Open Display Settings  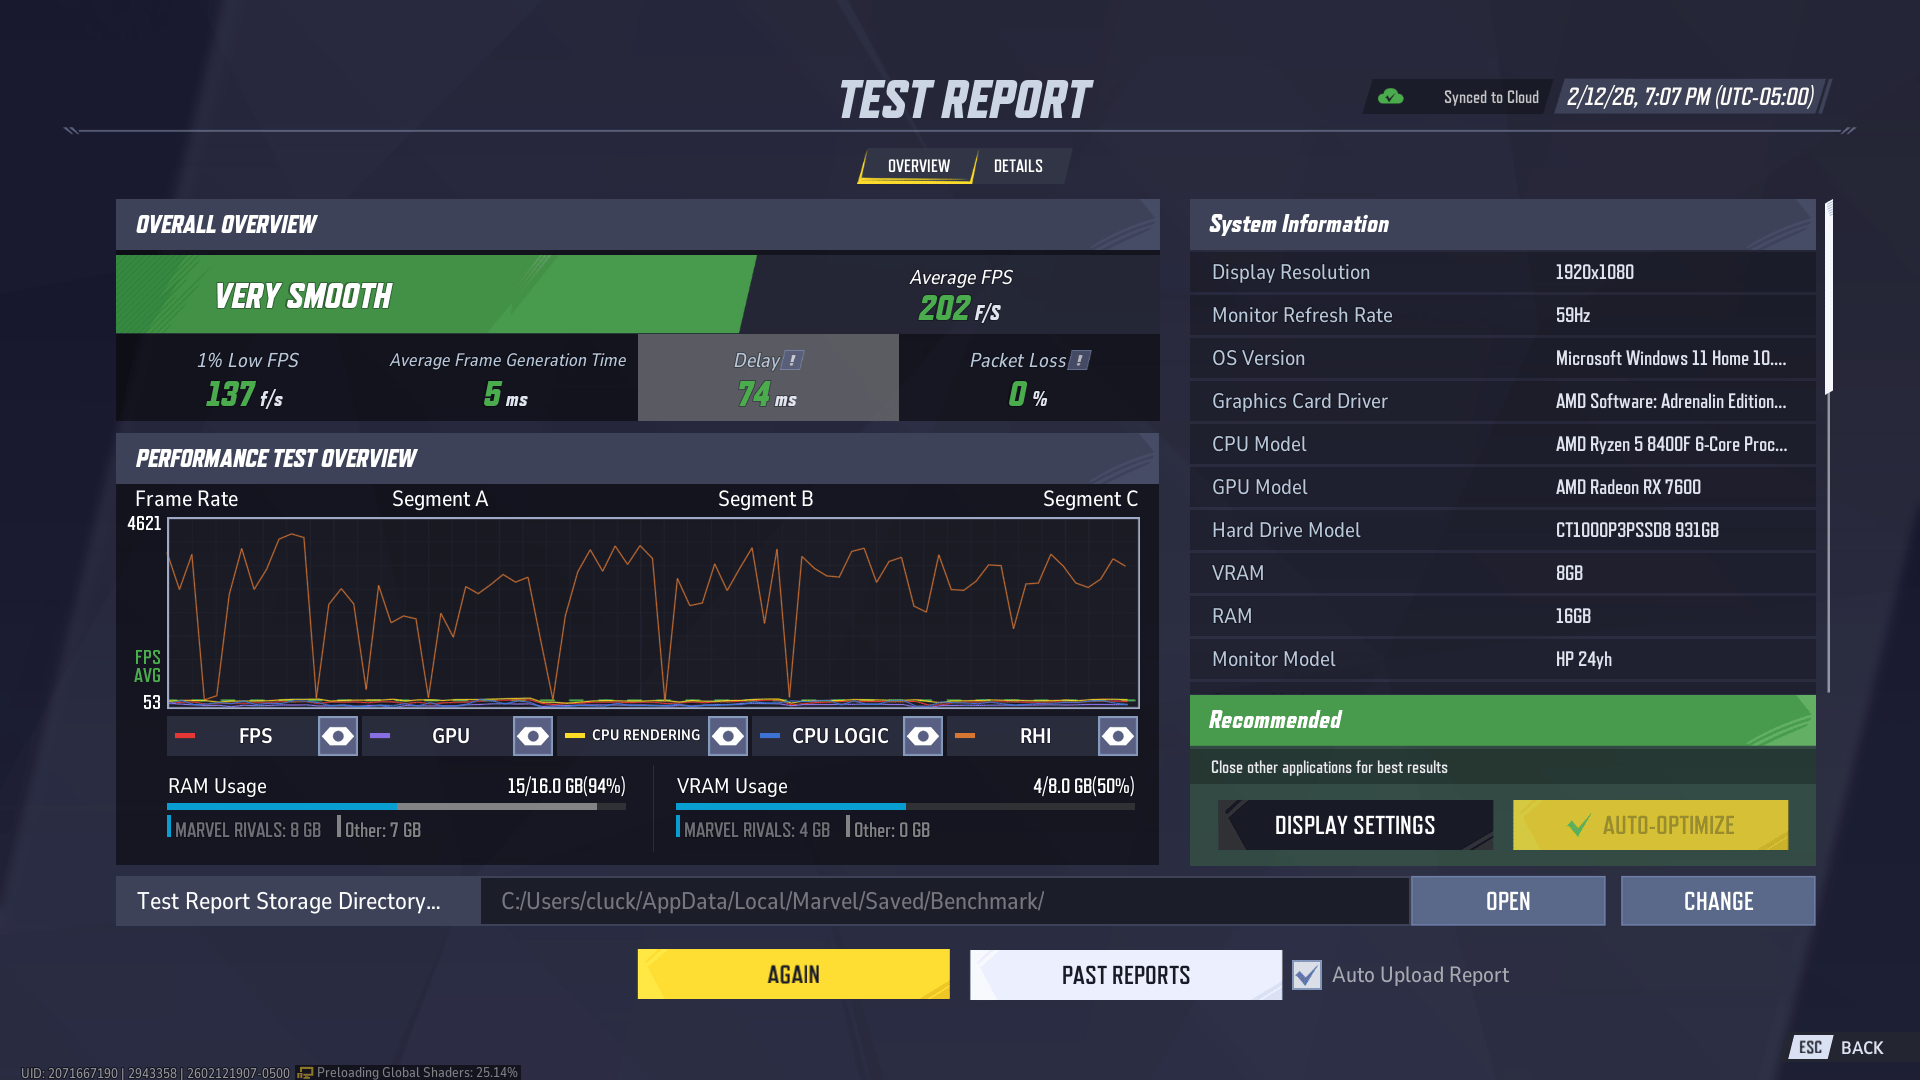(x=1355, y=825)
